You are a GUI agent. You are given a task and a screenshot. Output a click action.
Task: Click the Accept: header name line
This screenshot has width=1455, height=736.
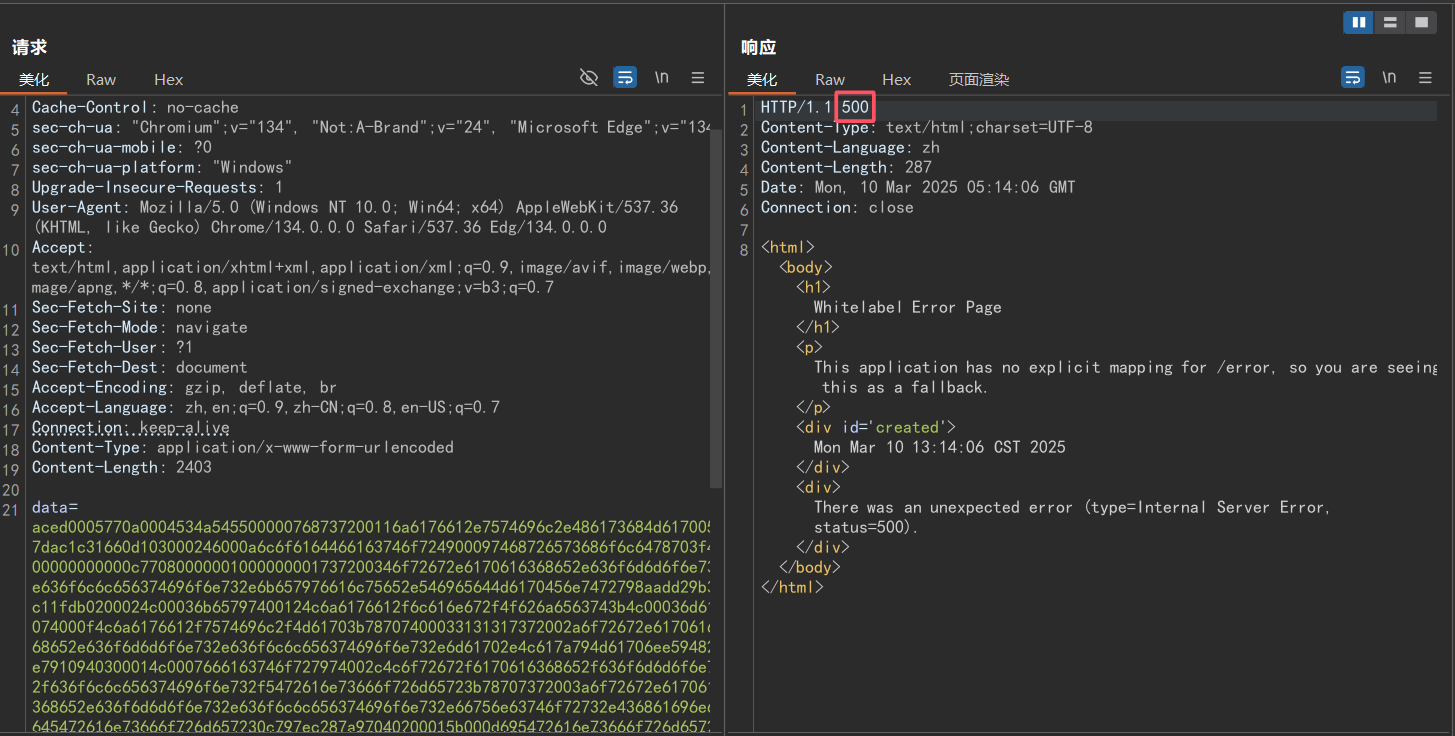[62, 247]
